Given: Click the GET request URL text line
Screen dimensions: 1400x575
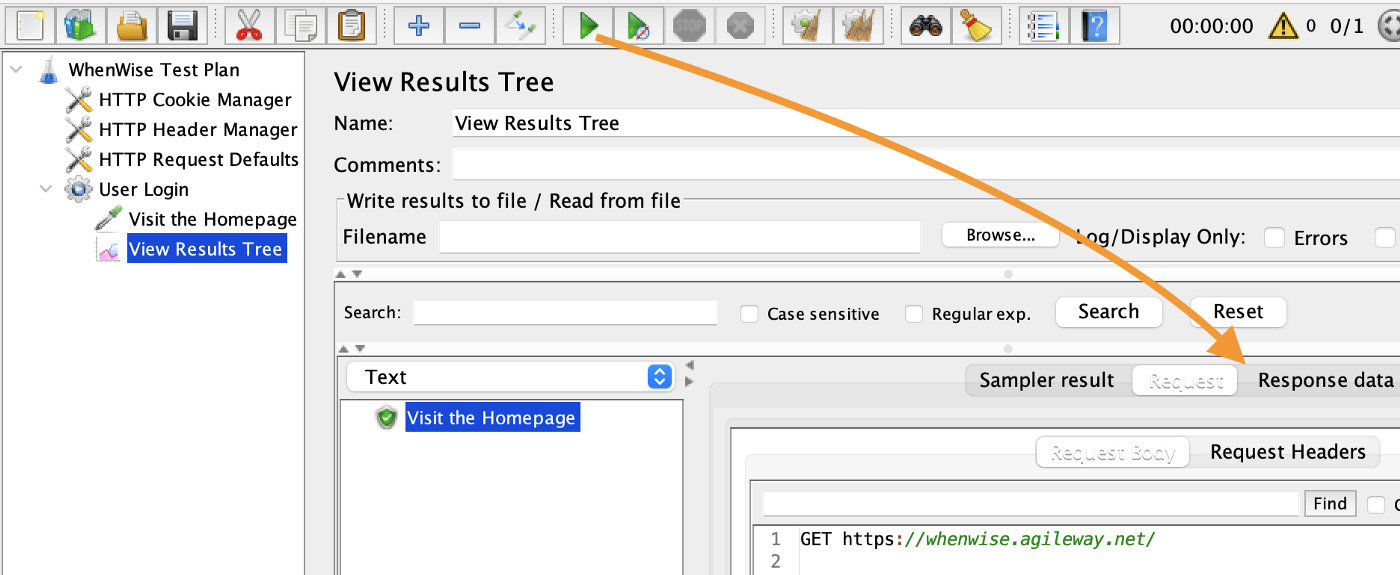Looking at the screenshot, I should click(x=978, y=539).
